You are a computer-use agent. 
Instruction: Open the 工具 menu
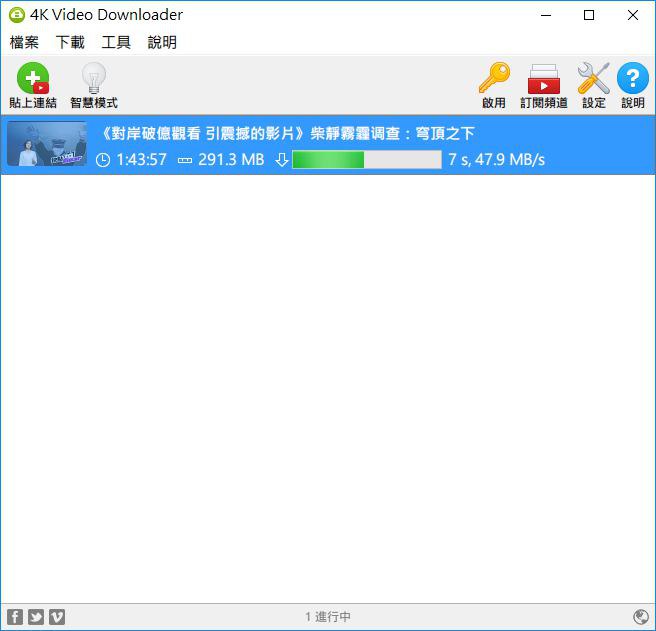[x=116, y=42]
